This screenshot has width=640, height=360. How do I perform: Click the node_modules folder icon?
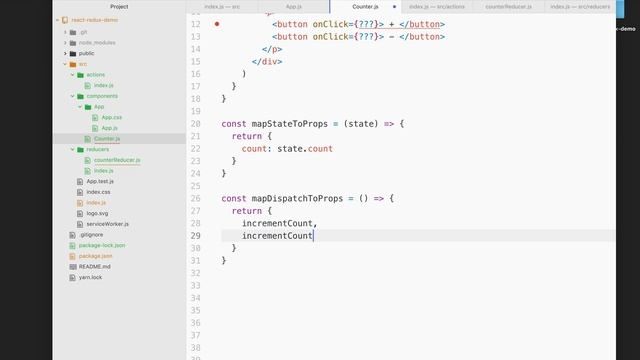pyautogui.click(x=73, y=43)
